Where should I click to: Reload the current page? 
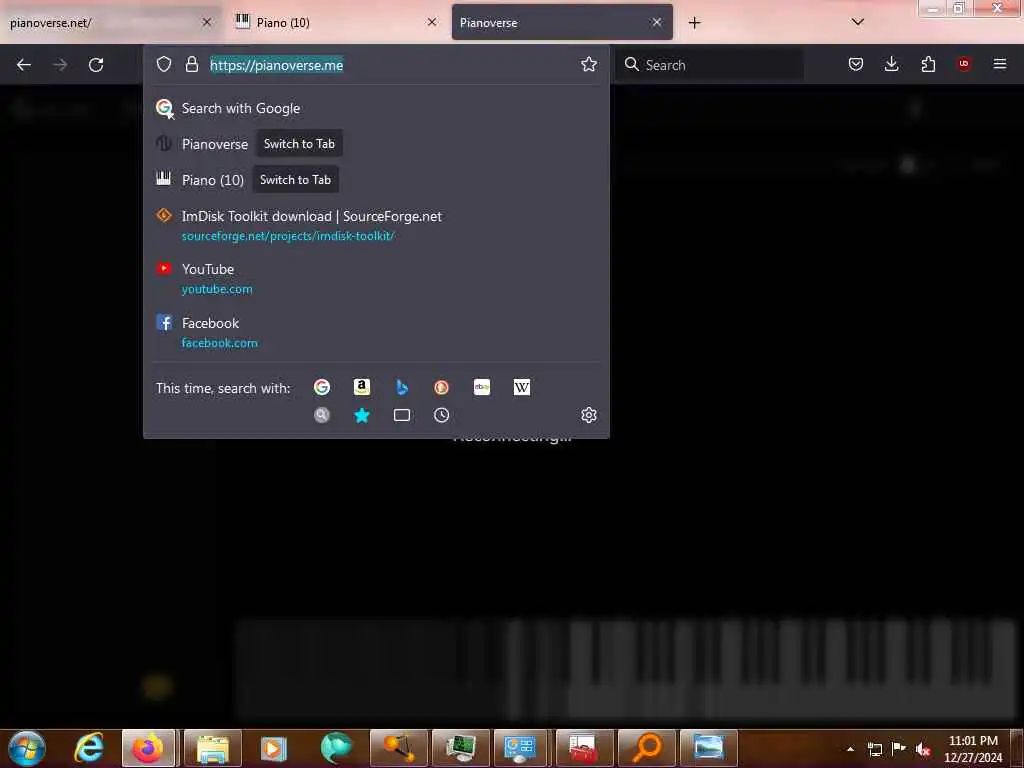pyautogui.click(x=96, y=65)
